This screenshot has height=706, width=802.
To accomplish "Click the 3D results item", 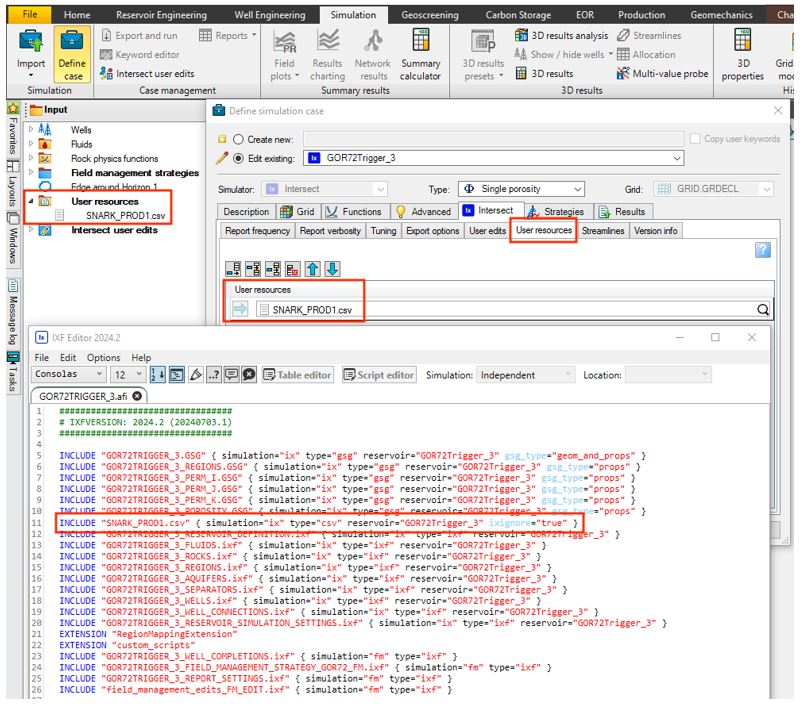I will coord(544,74).
